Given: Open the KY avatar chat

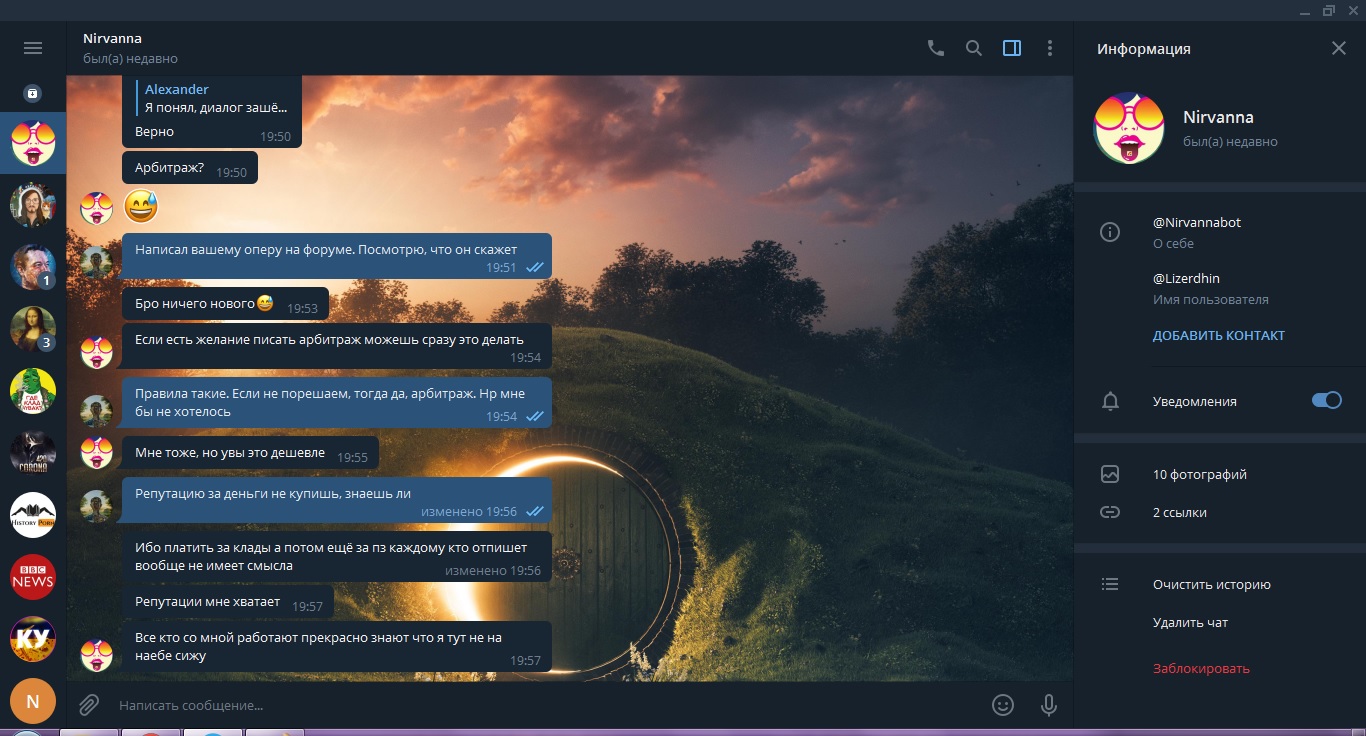Looking at the screenshot, I should click(x=33, y=639).
